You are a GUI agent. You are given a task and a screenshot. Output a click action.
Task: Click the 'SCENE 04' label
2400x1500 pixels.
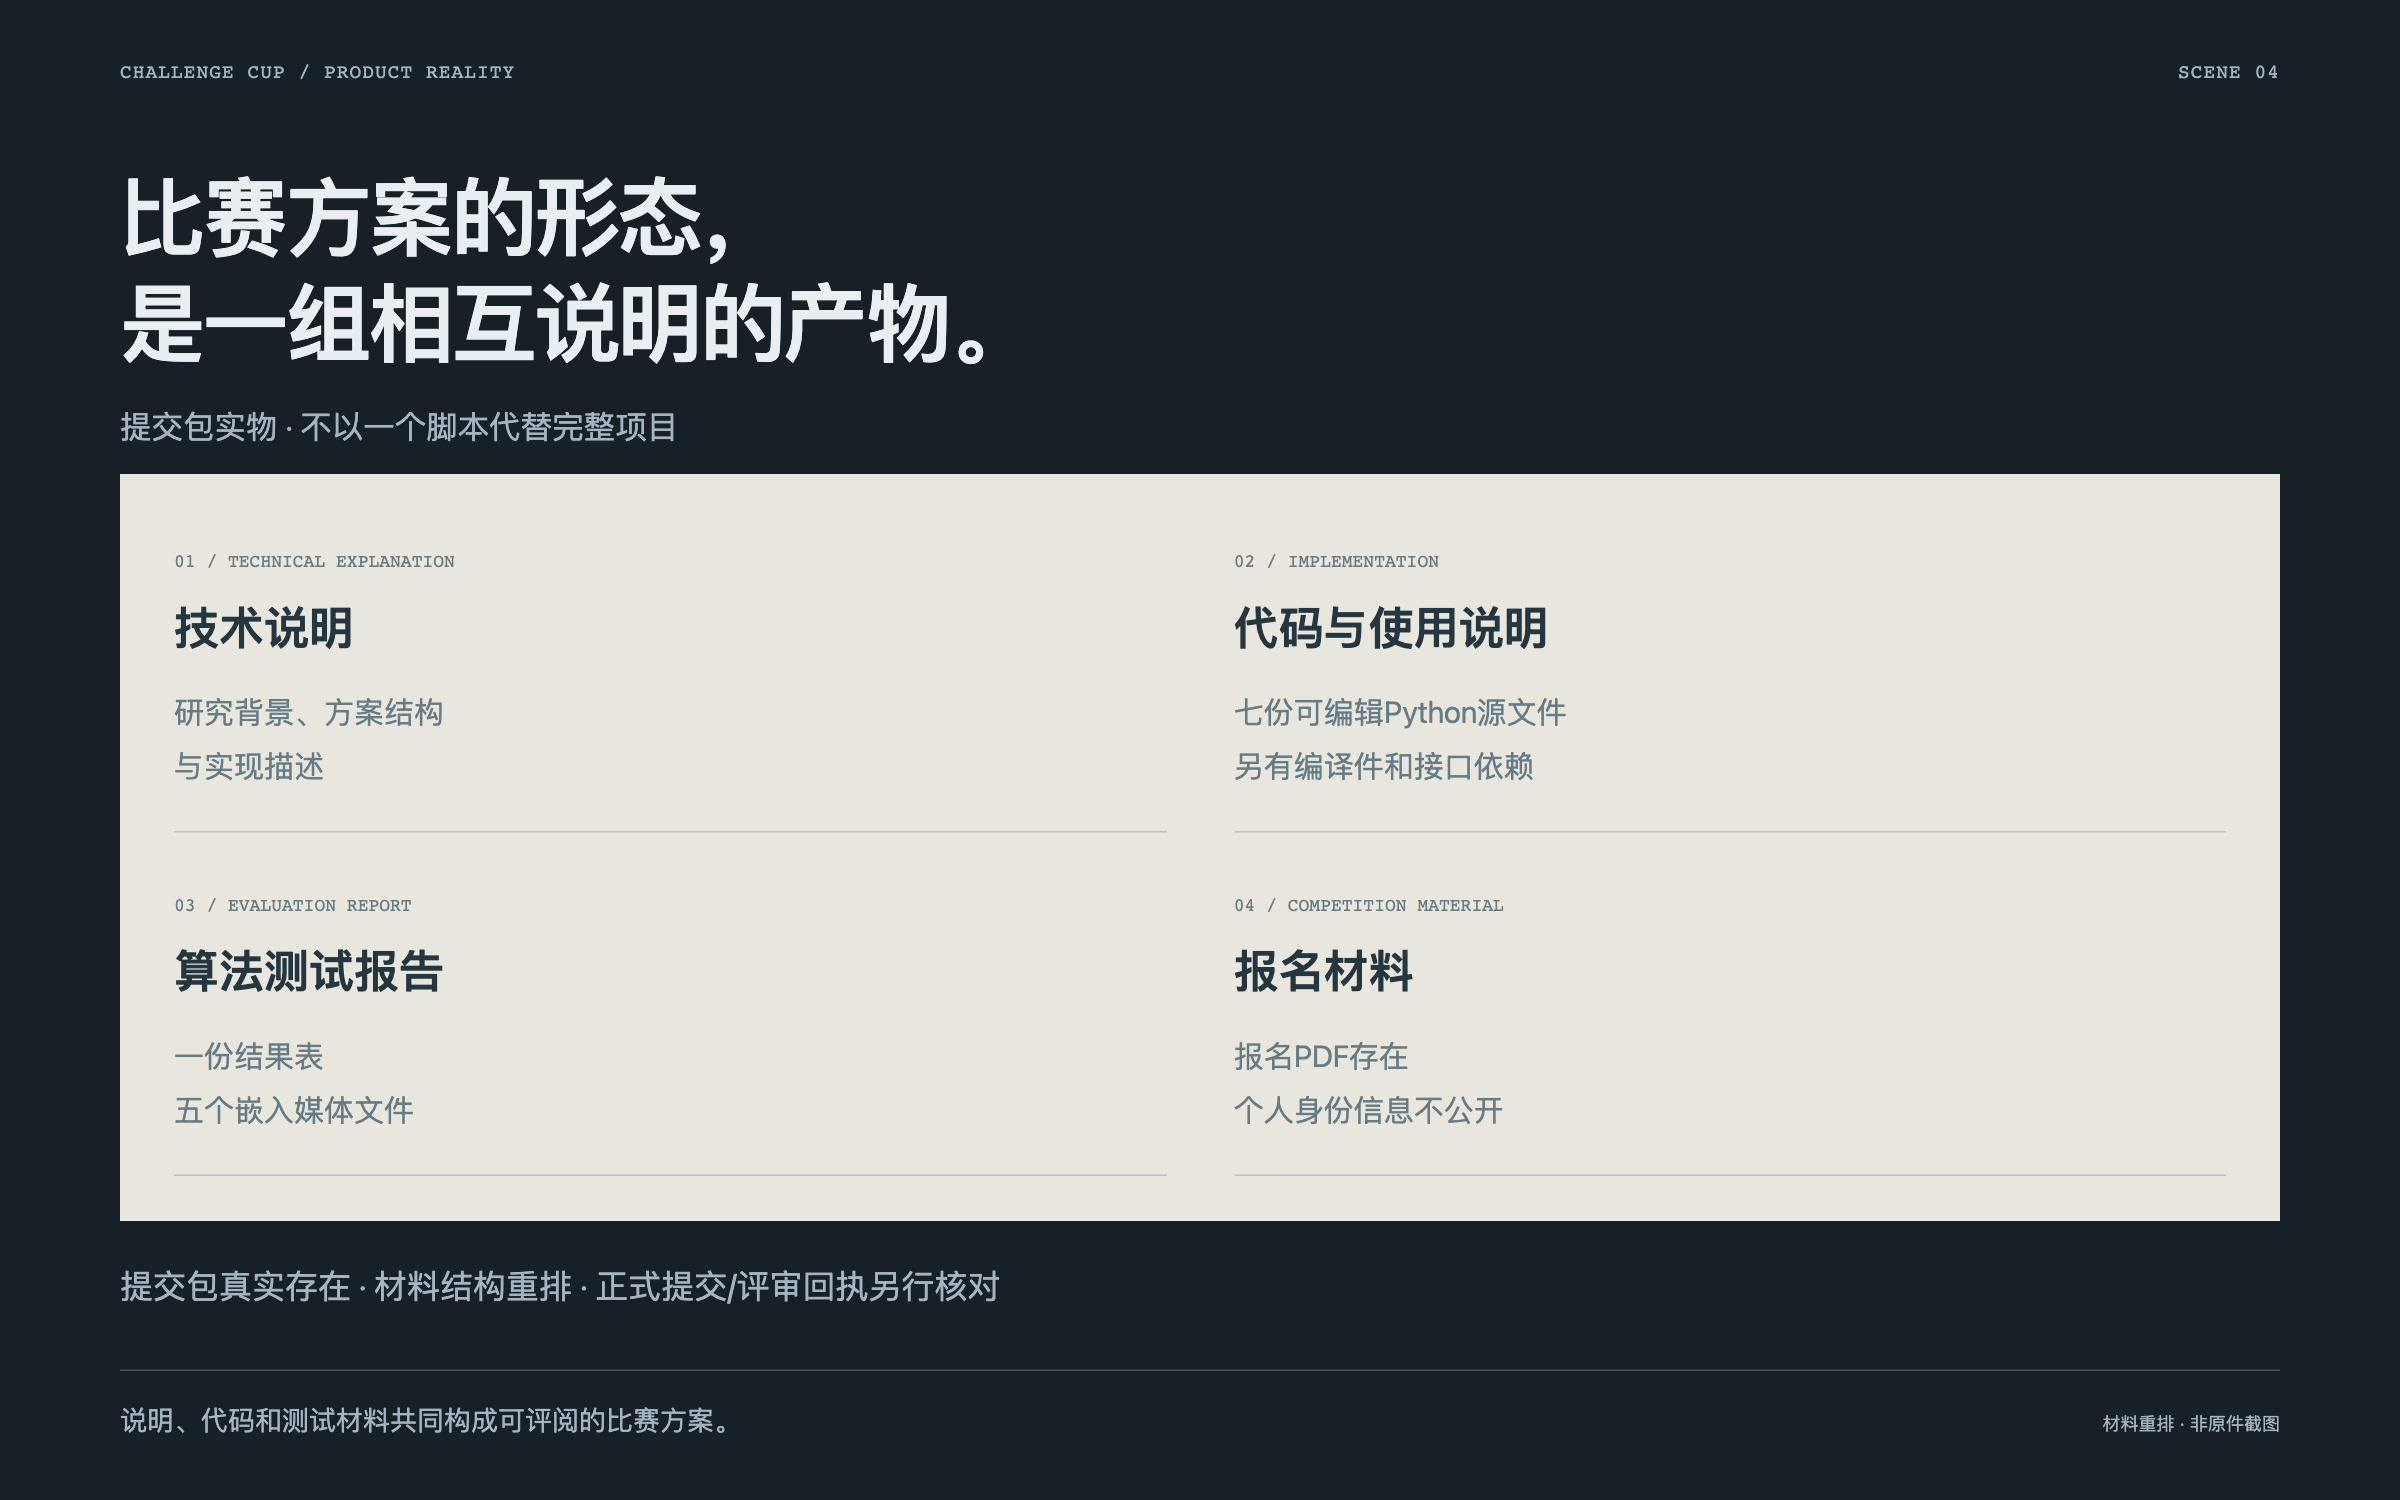point(2228,72)
